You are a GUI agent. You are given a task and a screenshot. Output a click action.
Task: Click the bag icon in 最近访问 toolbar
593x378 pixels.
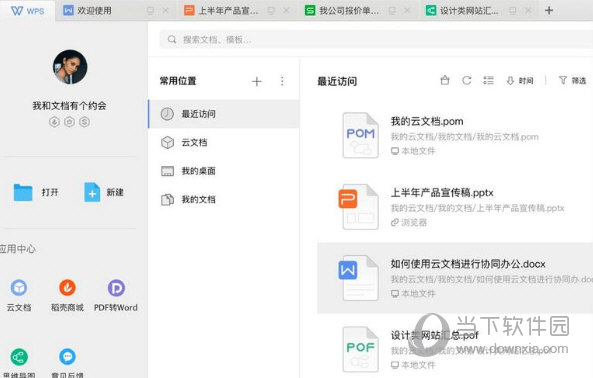pyautogui.click(x=445, y=80)
